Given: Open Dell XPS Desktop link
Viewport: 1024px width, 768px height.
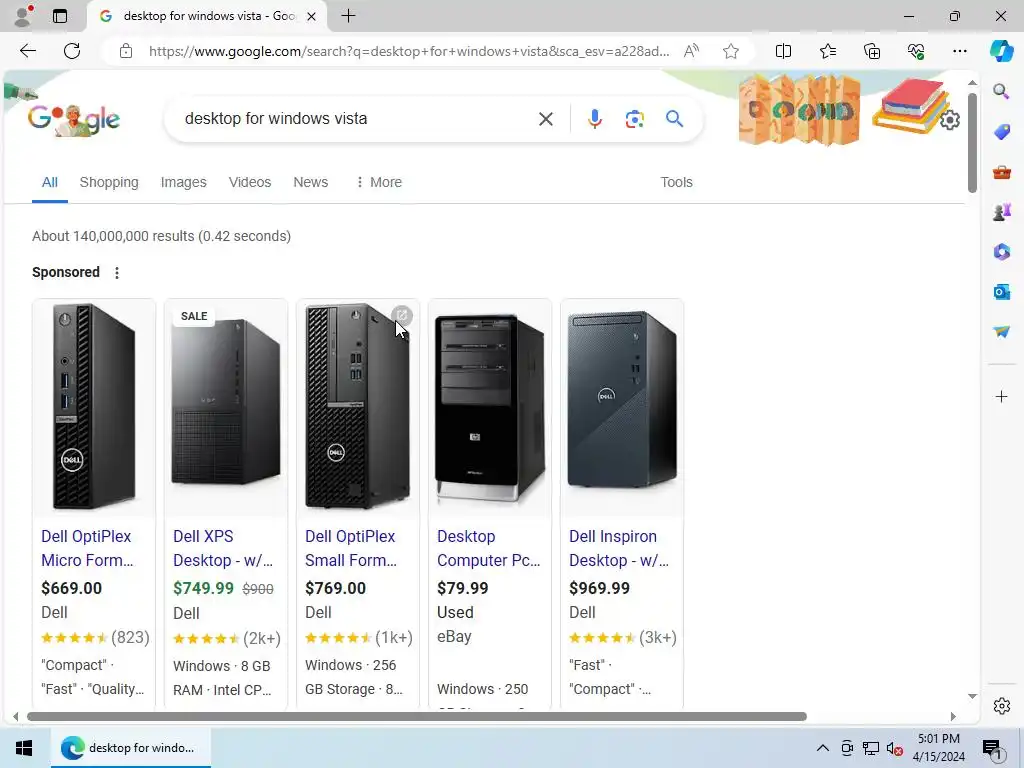Looking at the screenshot, I should coord(223,548).
